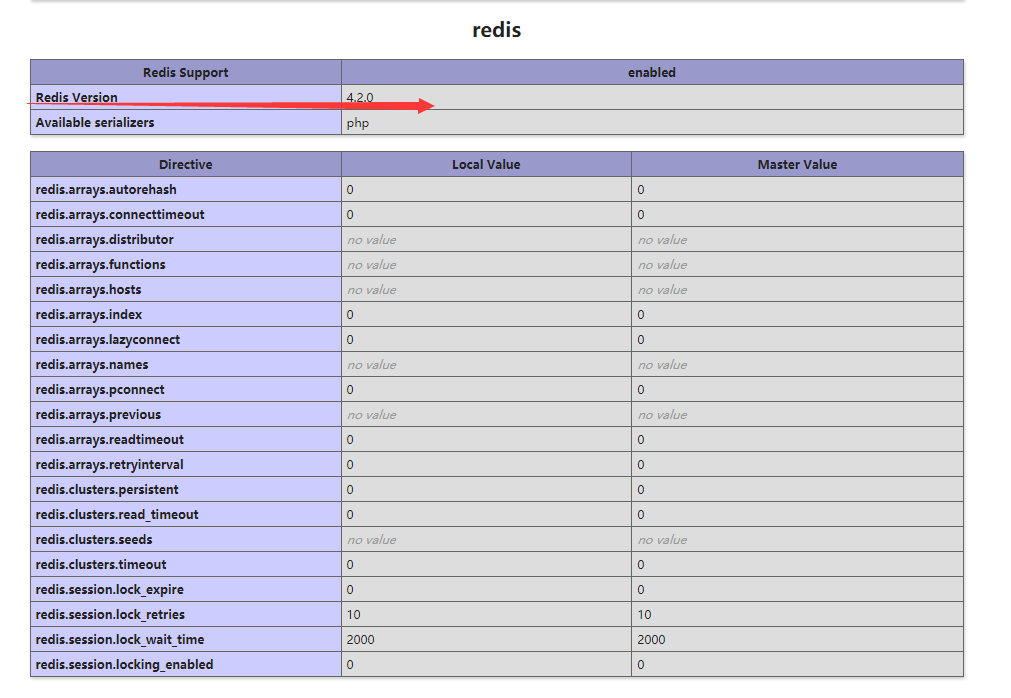The image size is (1011, 698).
Task: Click local value 10 of lock_retries
Action: pyautogui.click(x=353, y=615)
